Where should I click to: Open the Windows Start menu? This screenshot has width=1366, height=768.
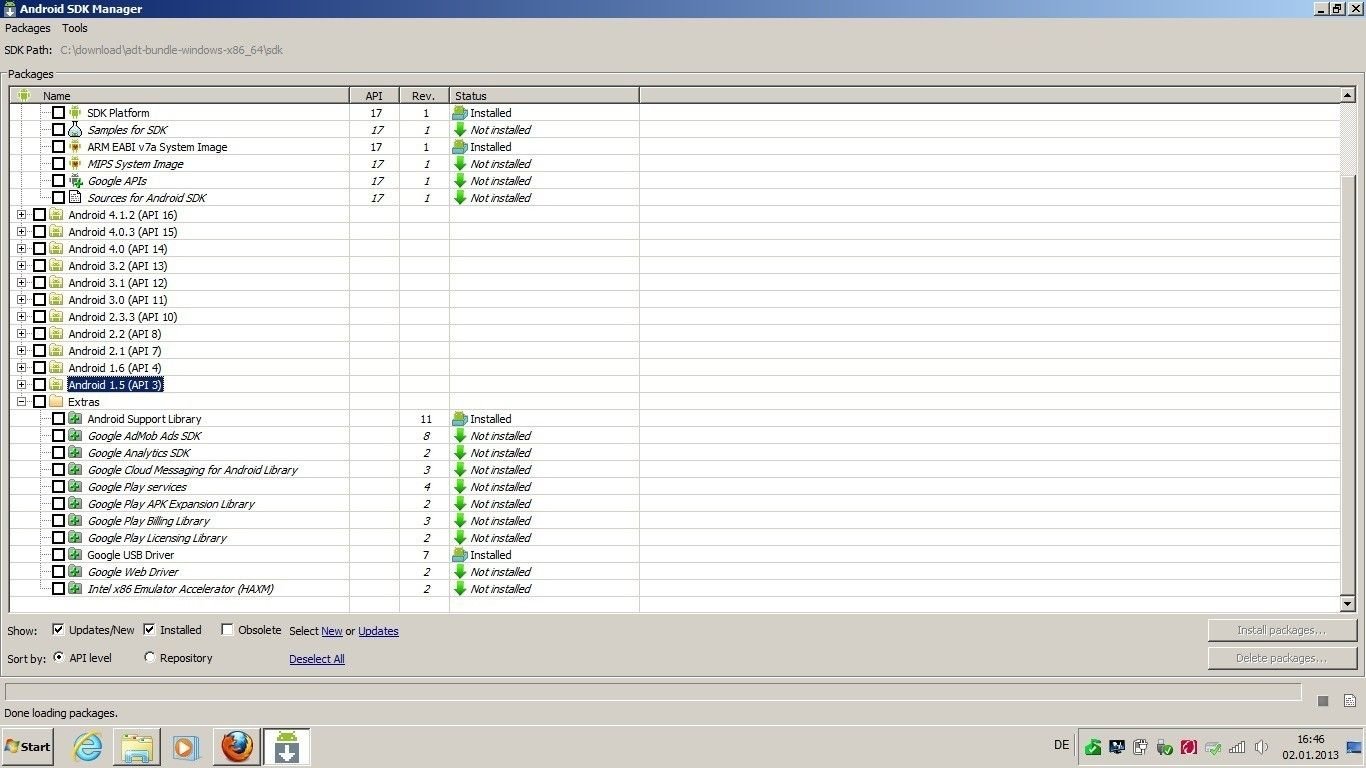(x=28, y=747)
